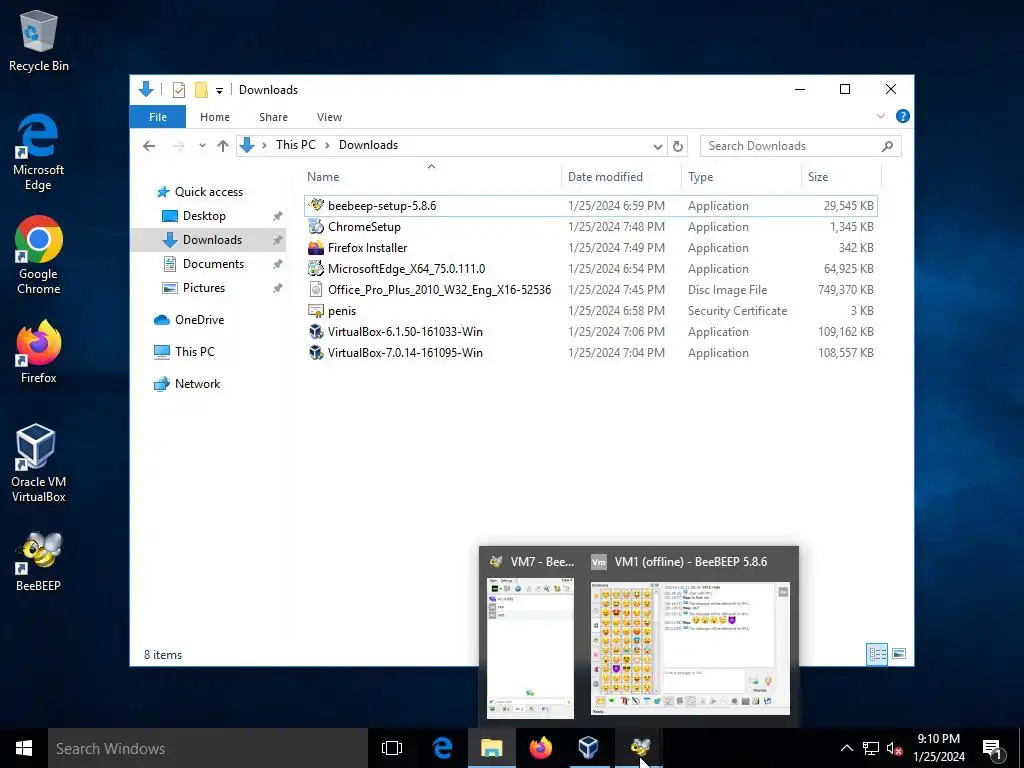The image size is (1024, 768).
Task: Select the beebeep-setup-5.8.6 file
Action: [x=590, y=206]
